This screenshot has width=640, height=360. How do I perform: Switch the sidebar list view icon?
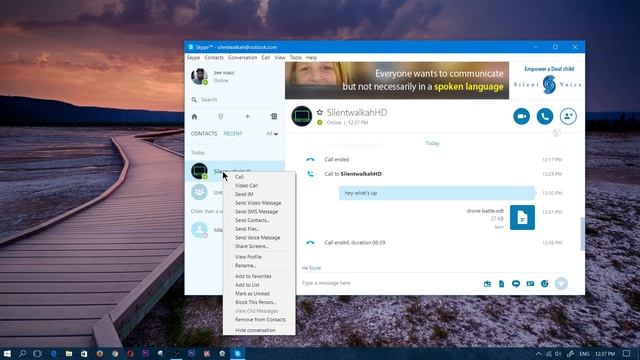point(273,117)
